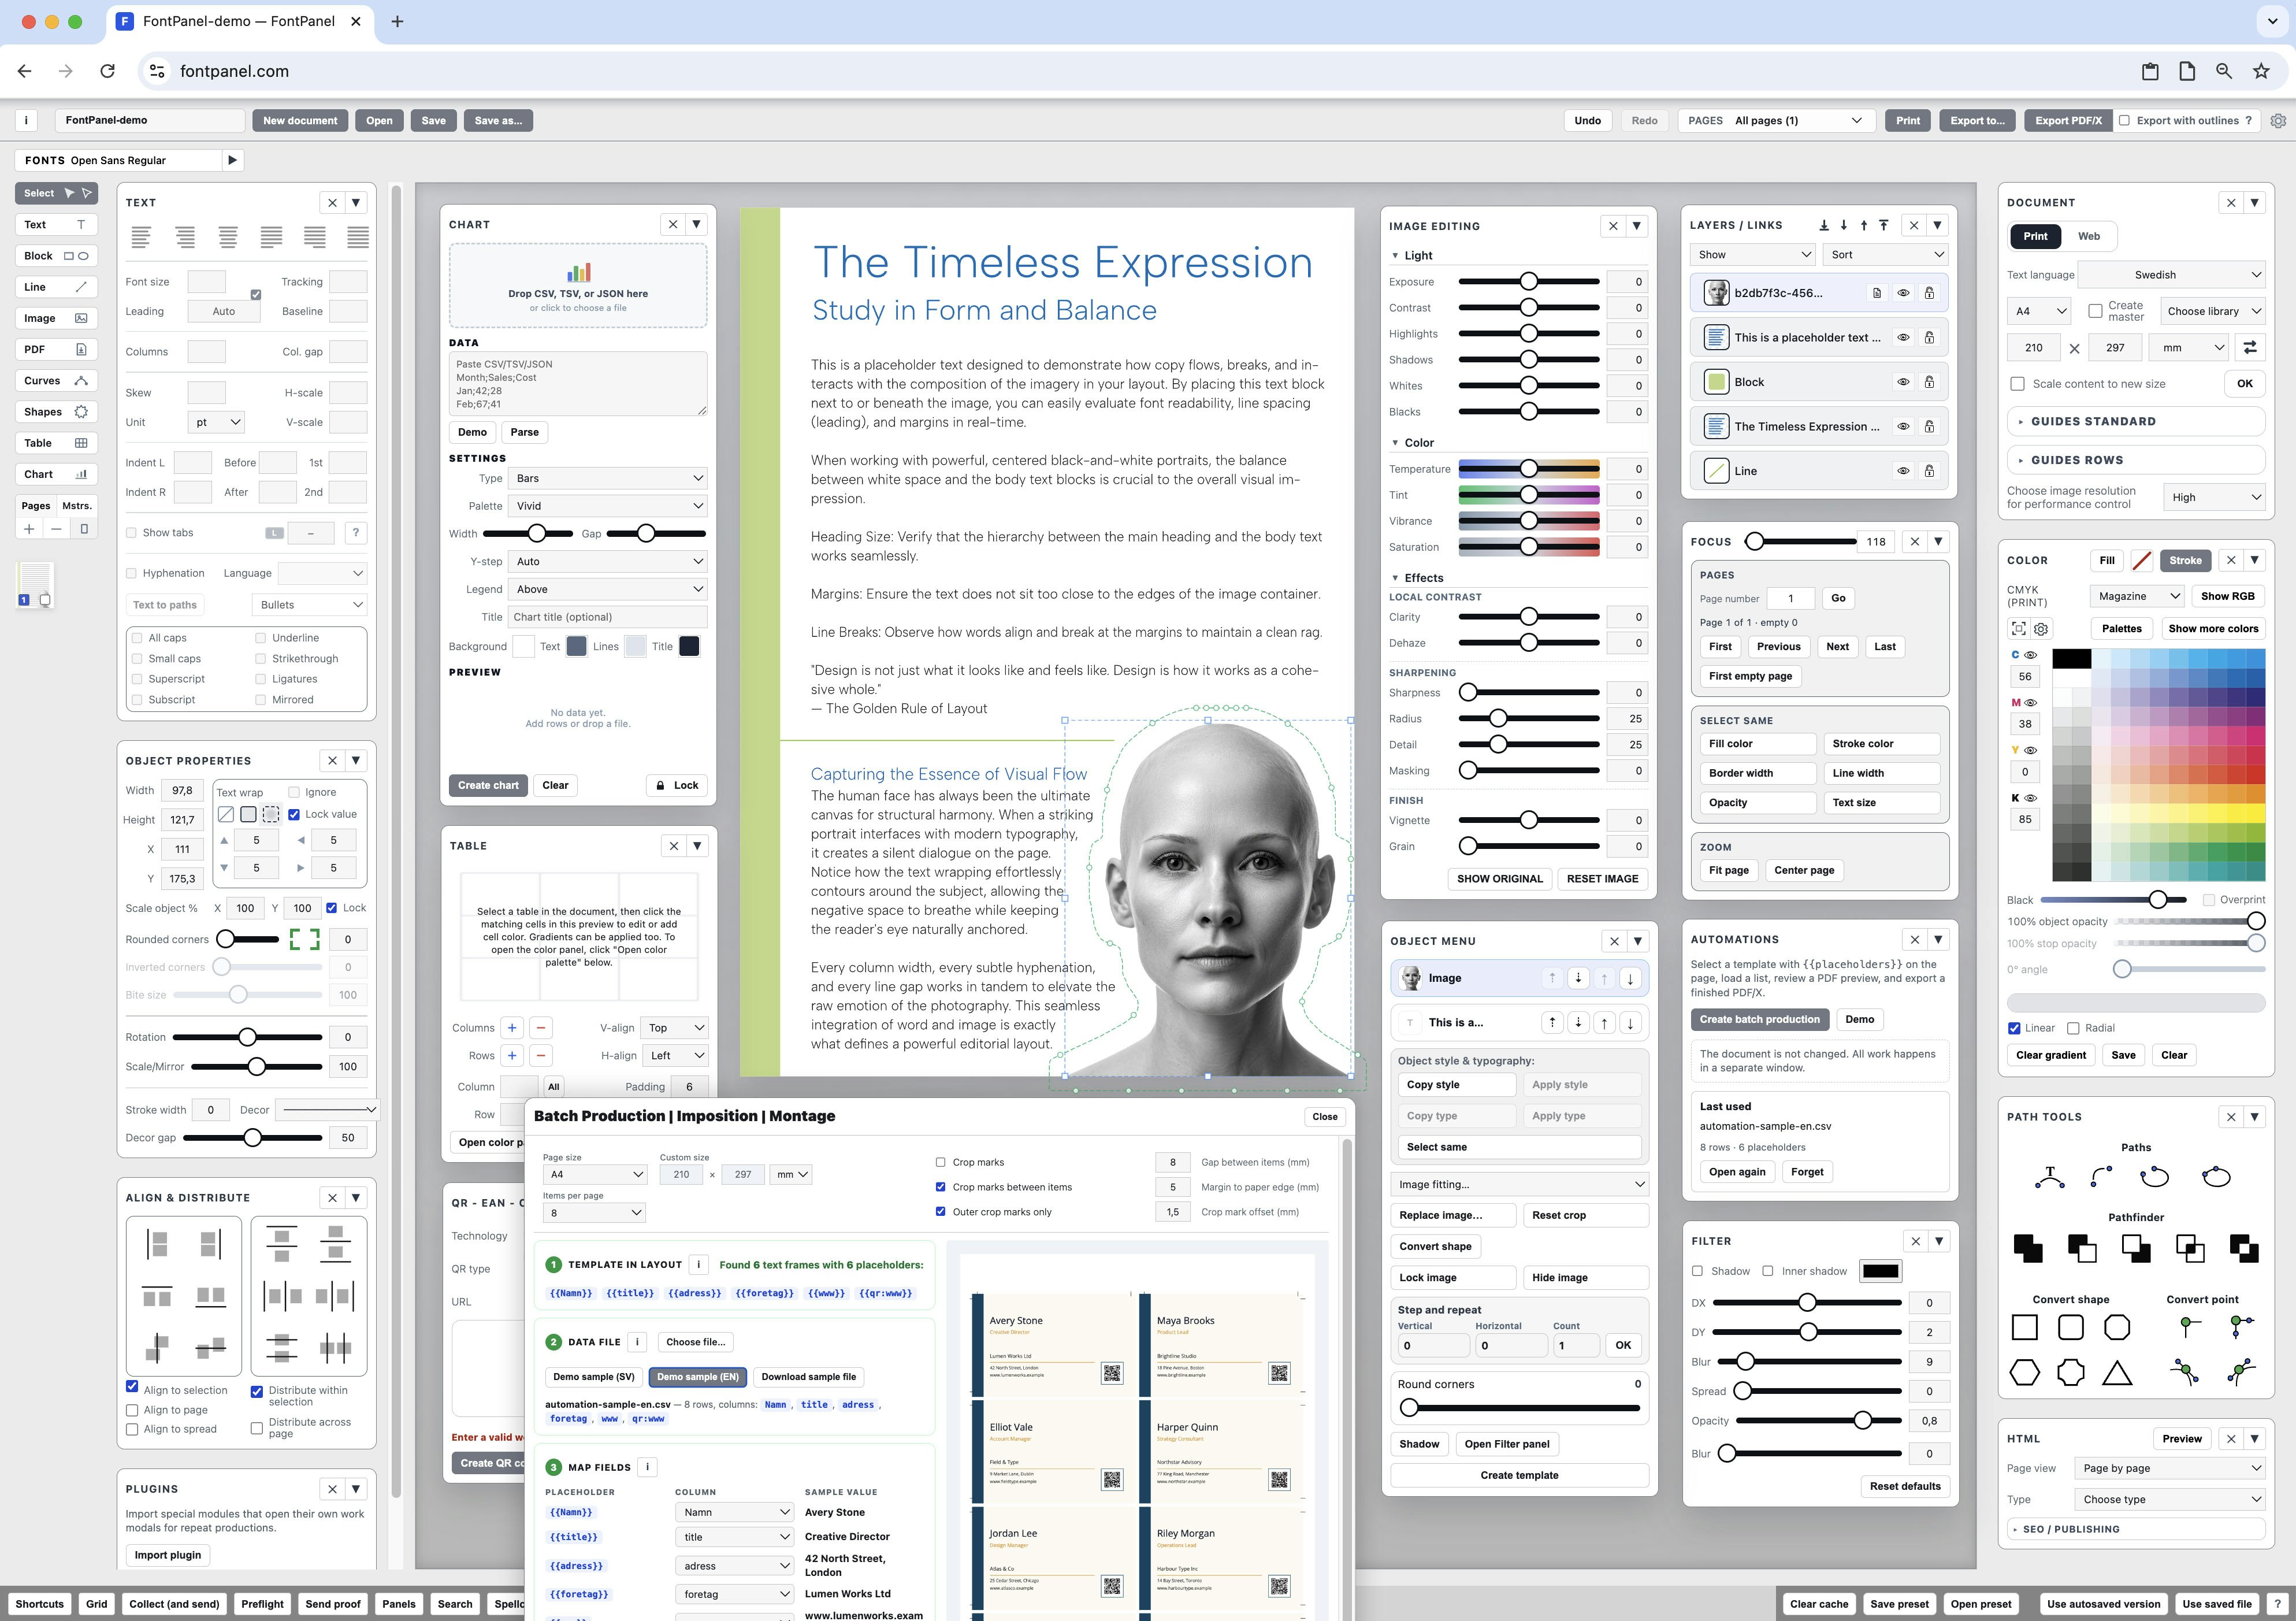Click the Block tool
Image resolution: width=2296 pixels, height=1621 pixels.
pos(56,256)
